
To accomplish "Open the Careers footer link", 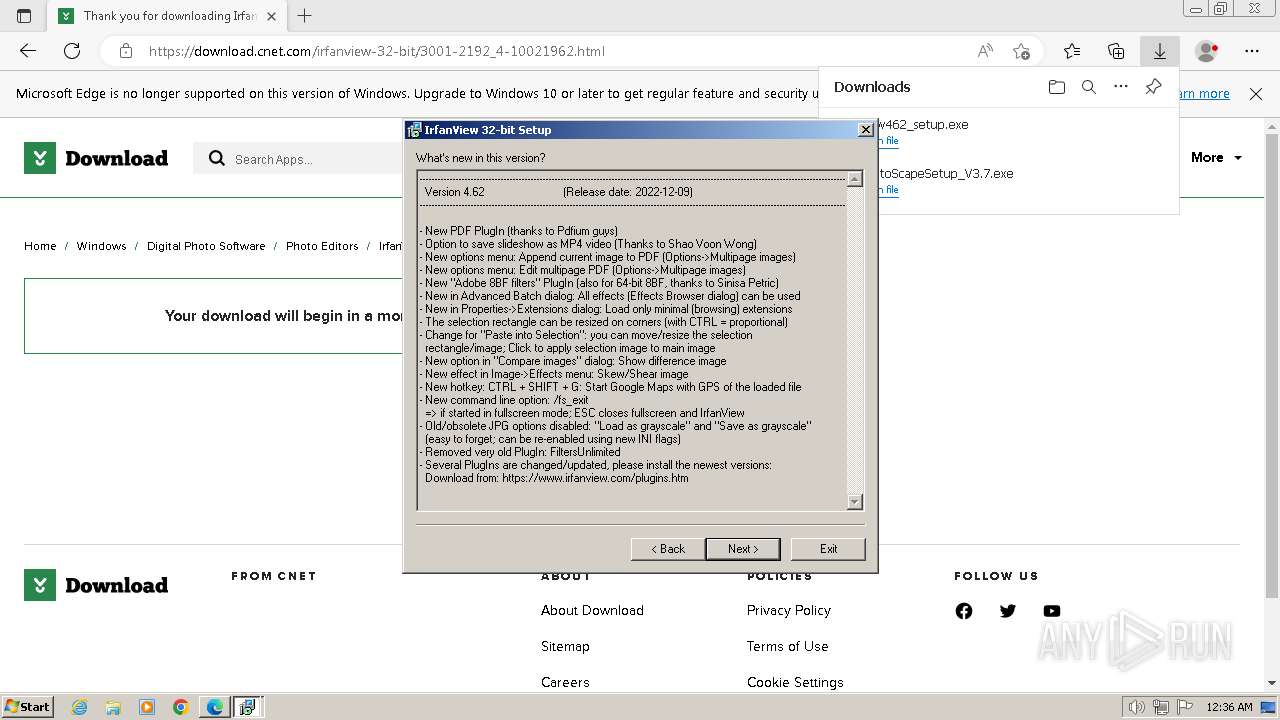I will 565,683.
